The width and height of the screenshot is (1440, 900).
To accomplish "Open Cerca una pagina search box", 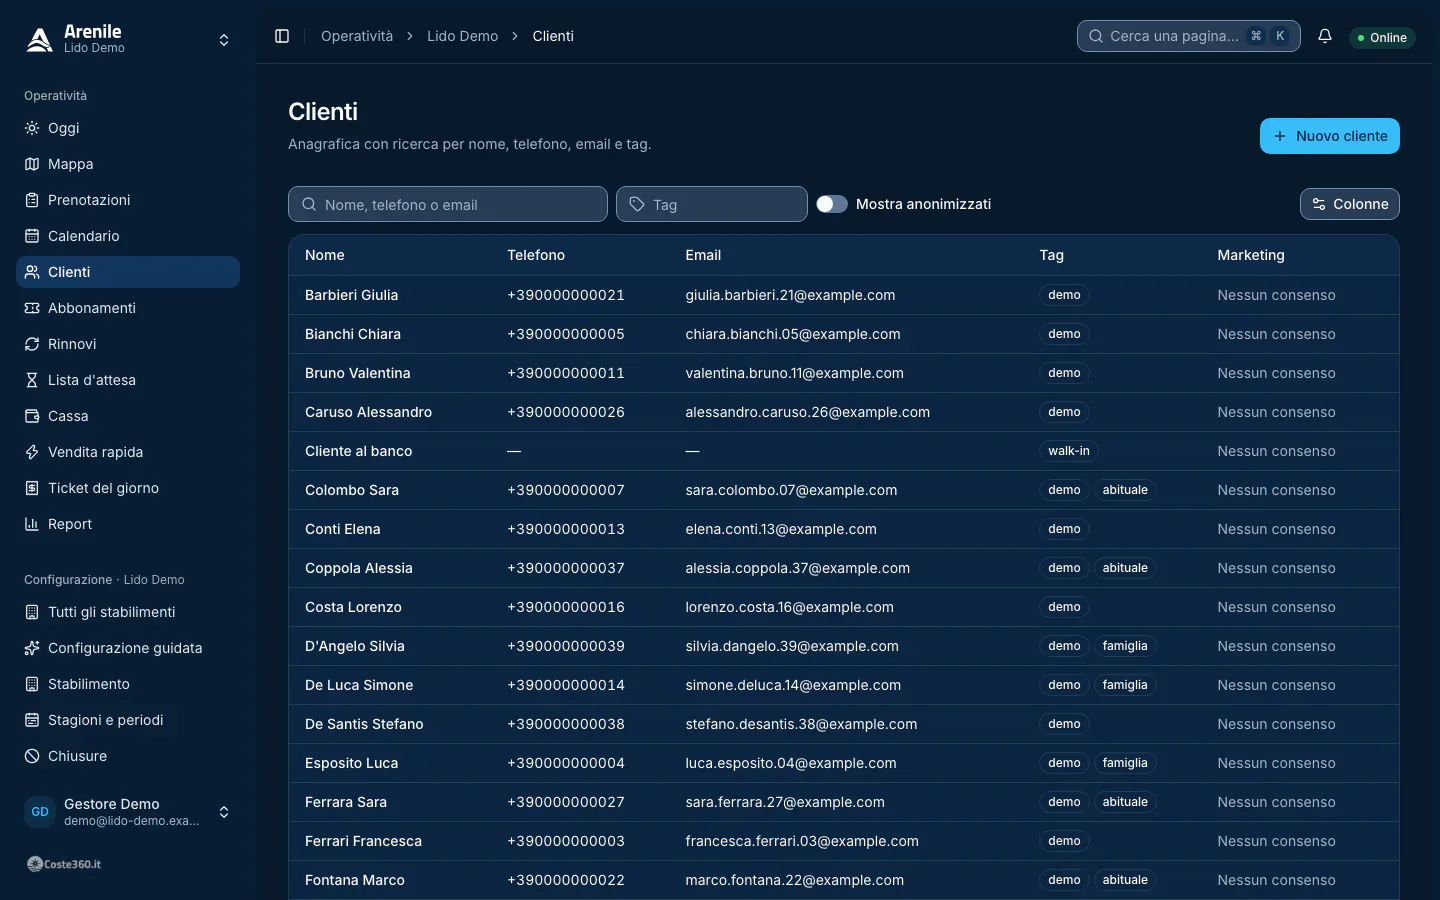I will [1188, 36].
